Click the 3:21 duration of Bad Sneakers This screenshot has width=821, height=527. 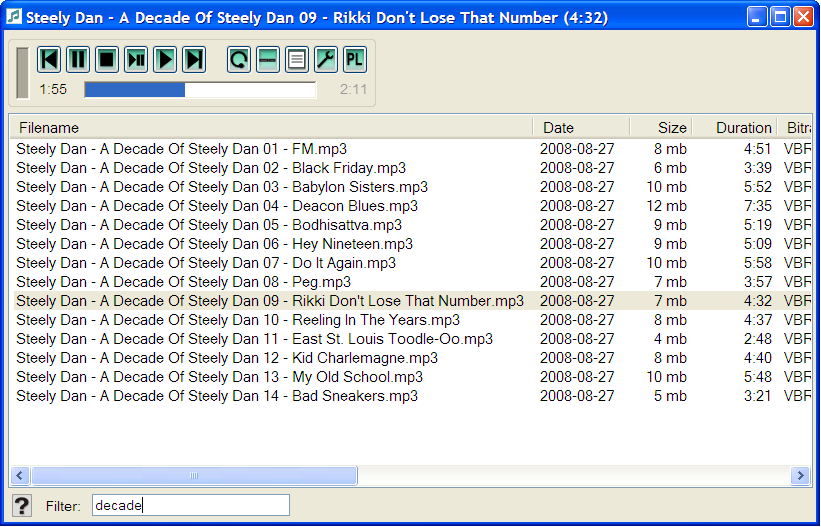(x=758, y=396)
